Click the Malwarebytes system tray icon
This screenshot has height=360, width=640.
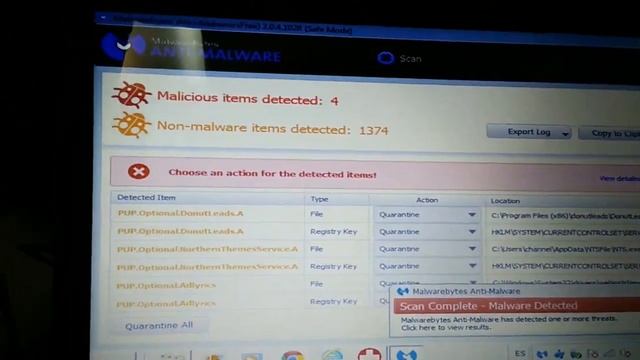pyautogui.click(x=542, y=355)
